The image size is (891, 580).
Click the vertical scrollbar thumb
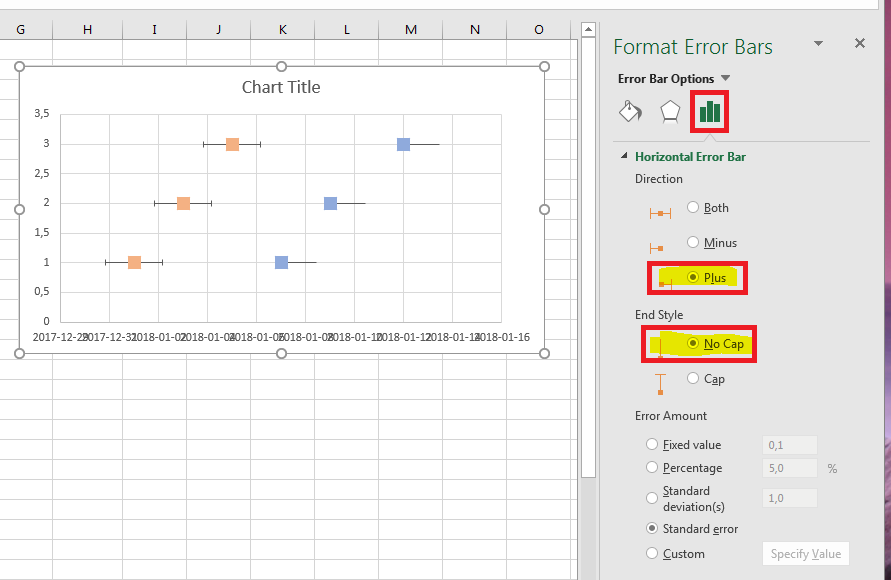[x=589, y=257]
